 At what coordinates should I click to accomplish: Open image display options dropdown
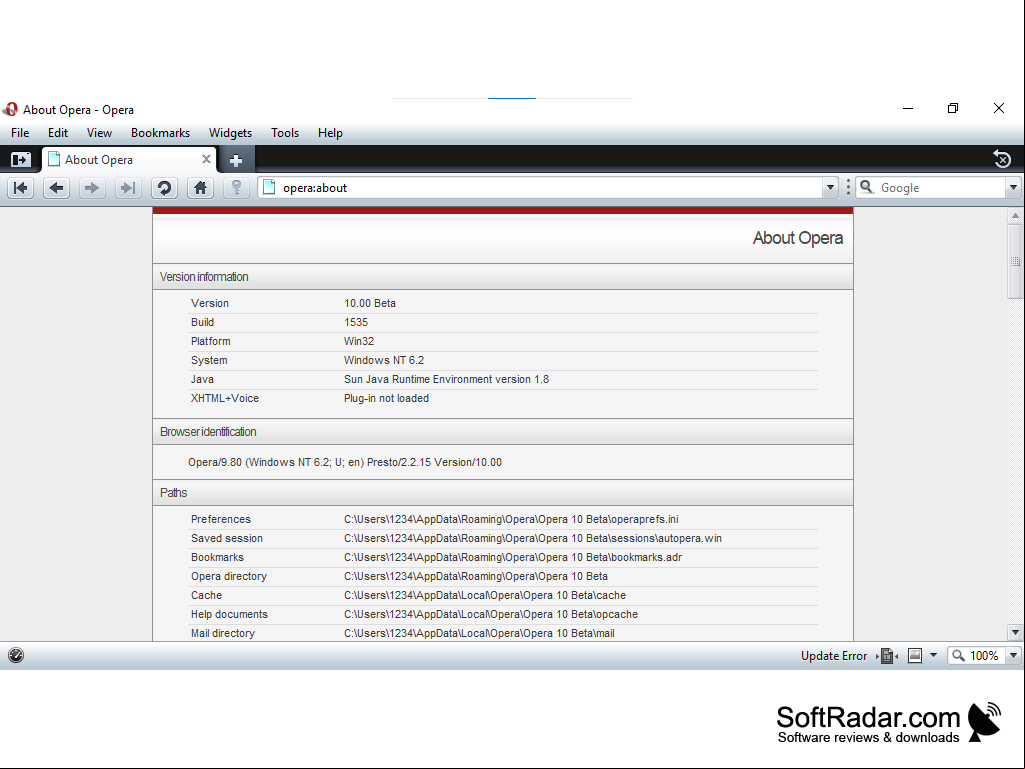point(933,655)
